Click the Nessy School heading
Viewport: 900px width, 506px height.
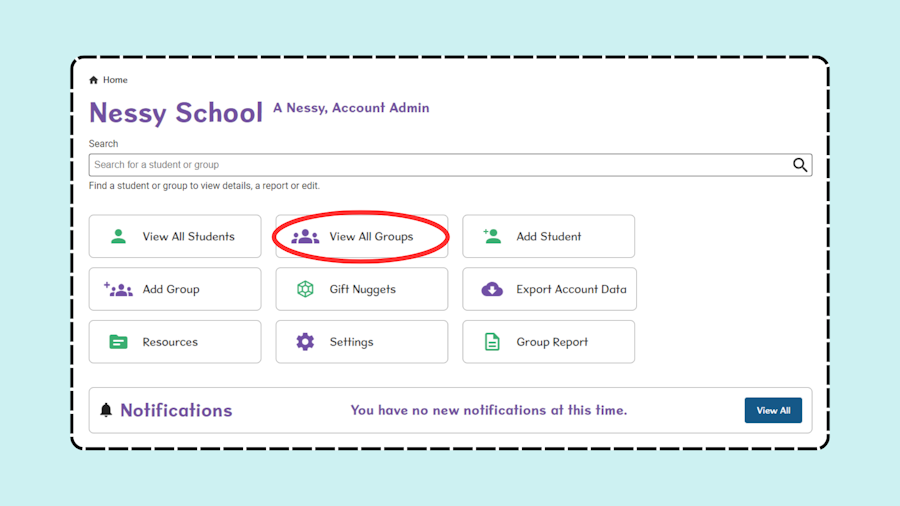(176, 112)
